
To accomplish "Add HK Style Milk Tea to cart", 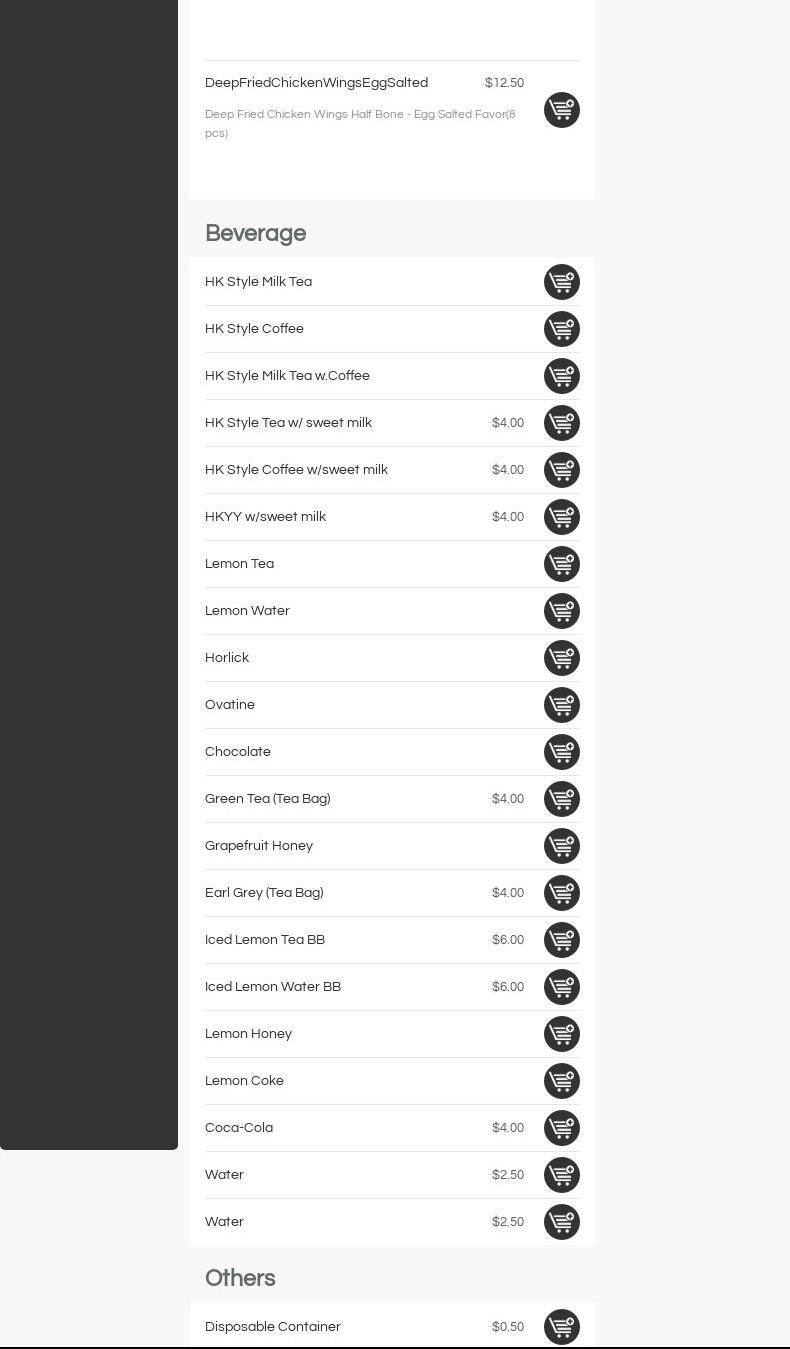I will tap(561, 282).
